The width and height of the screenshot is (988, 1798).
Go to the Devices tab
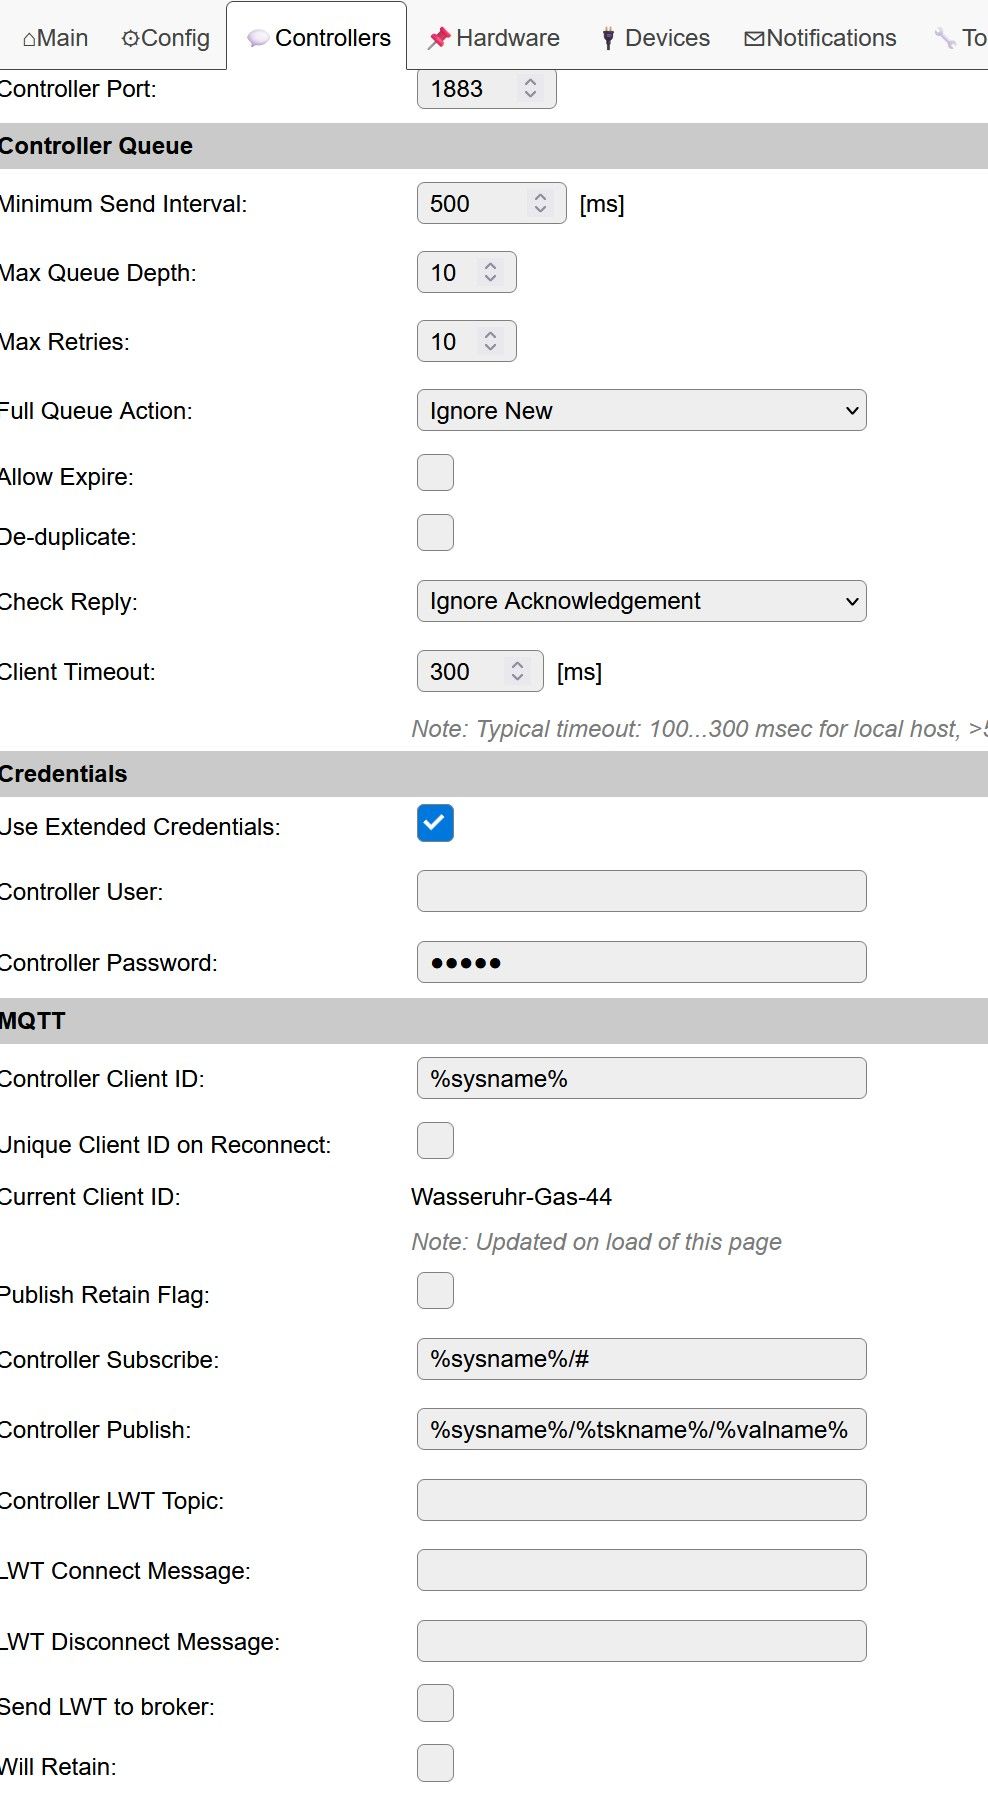pyautogui.click(x=655, y=38)
